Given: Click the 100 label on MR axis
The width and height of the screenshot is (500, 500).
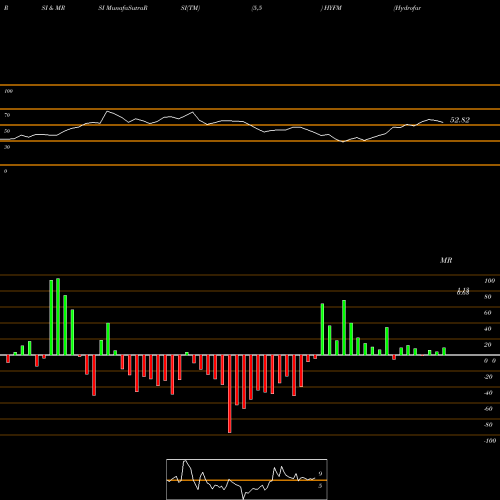Looking at the screenshot, I should coord(489,281).
